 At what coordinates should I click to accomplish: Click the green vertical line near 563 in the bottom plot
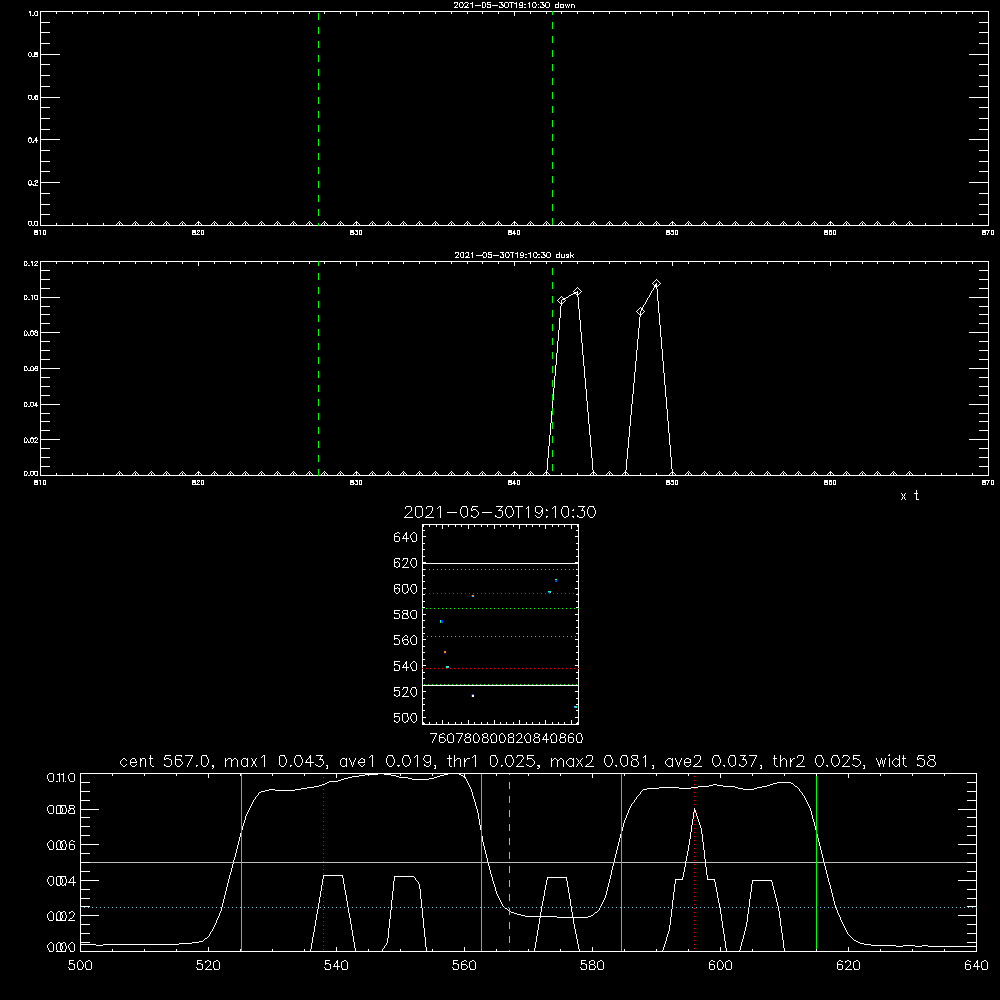click(x=481, y=861)
